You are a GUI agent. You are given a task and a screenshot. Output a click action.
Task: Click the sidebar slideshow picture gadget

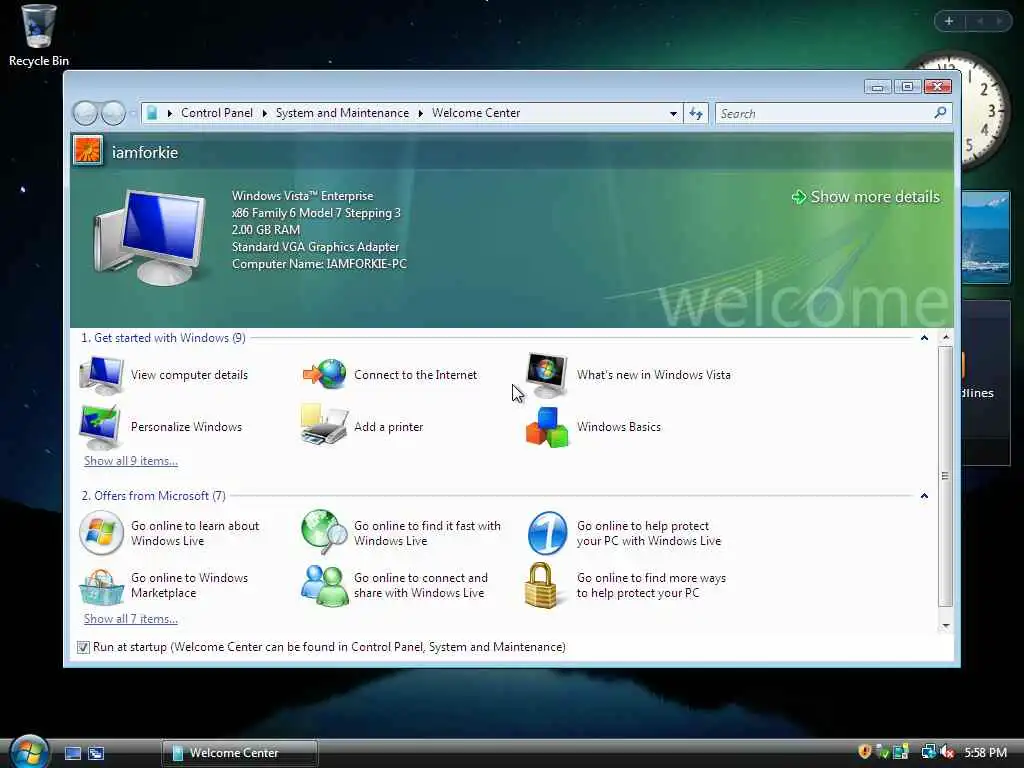tap(985, 237)
